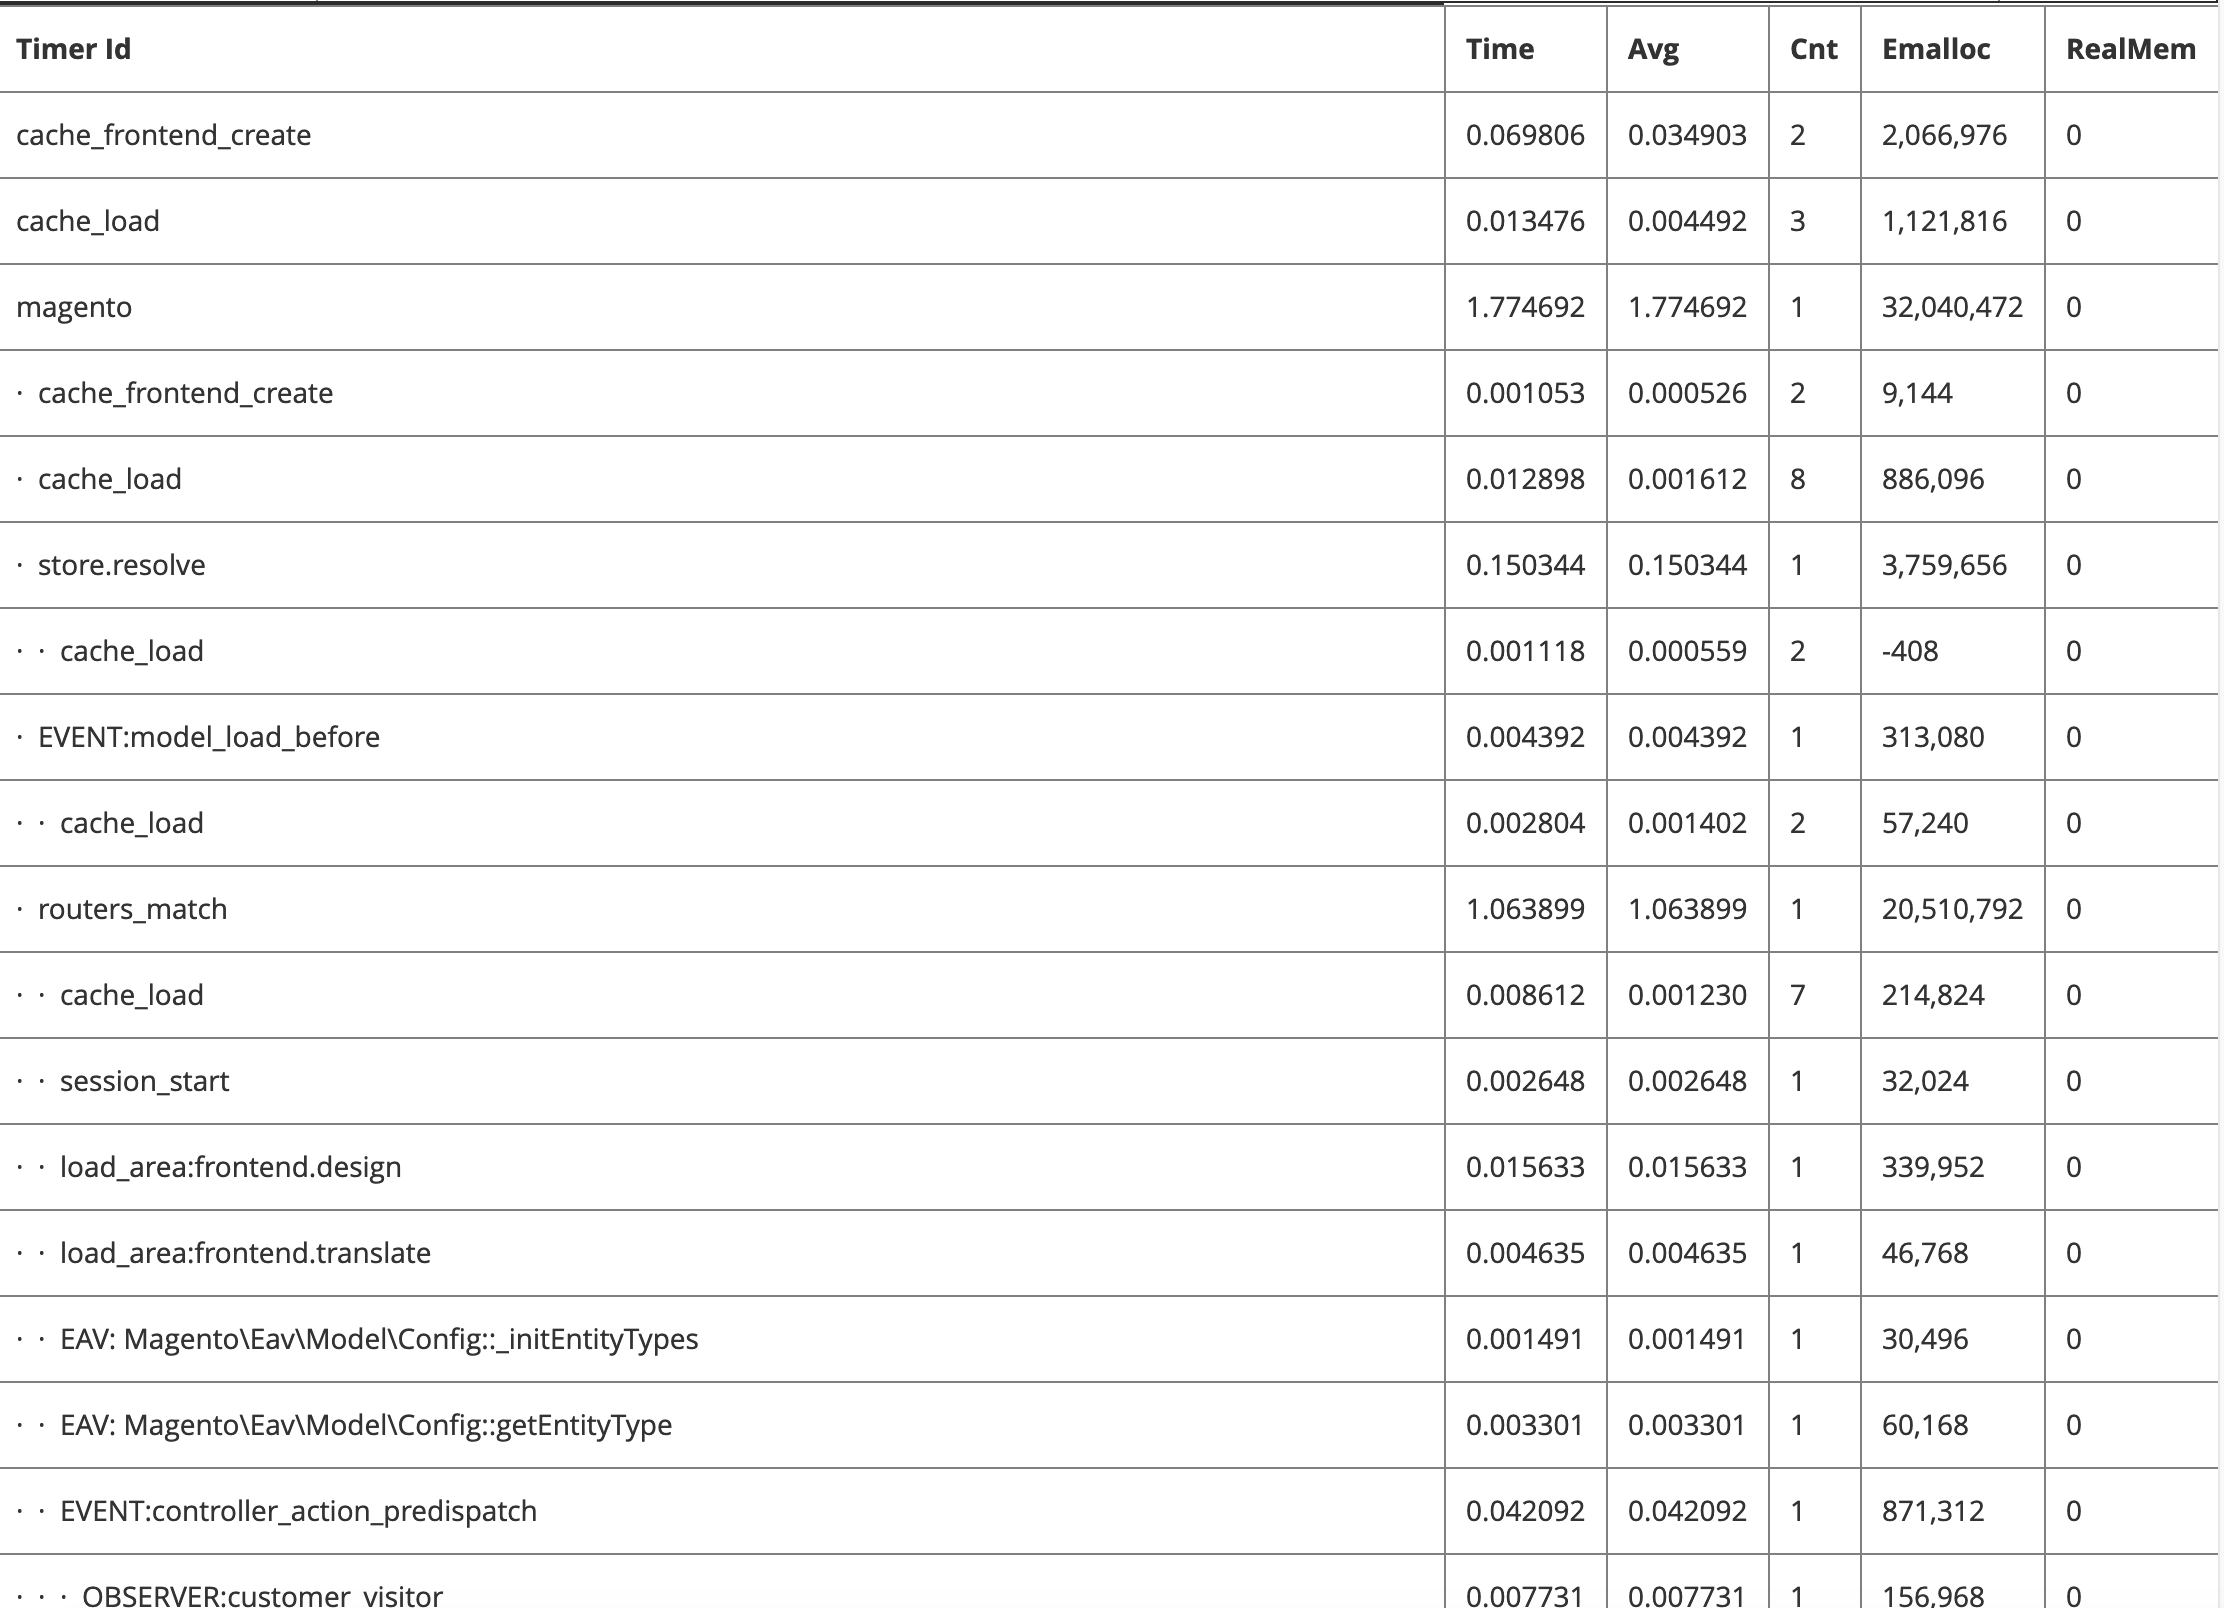Click Emalloc value 3,759,656
Screen dimensions: 2224x1608
1944,565
